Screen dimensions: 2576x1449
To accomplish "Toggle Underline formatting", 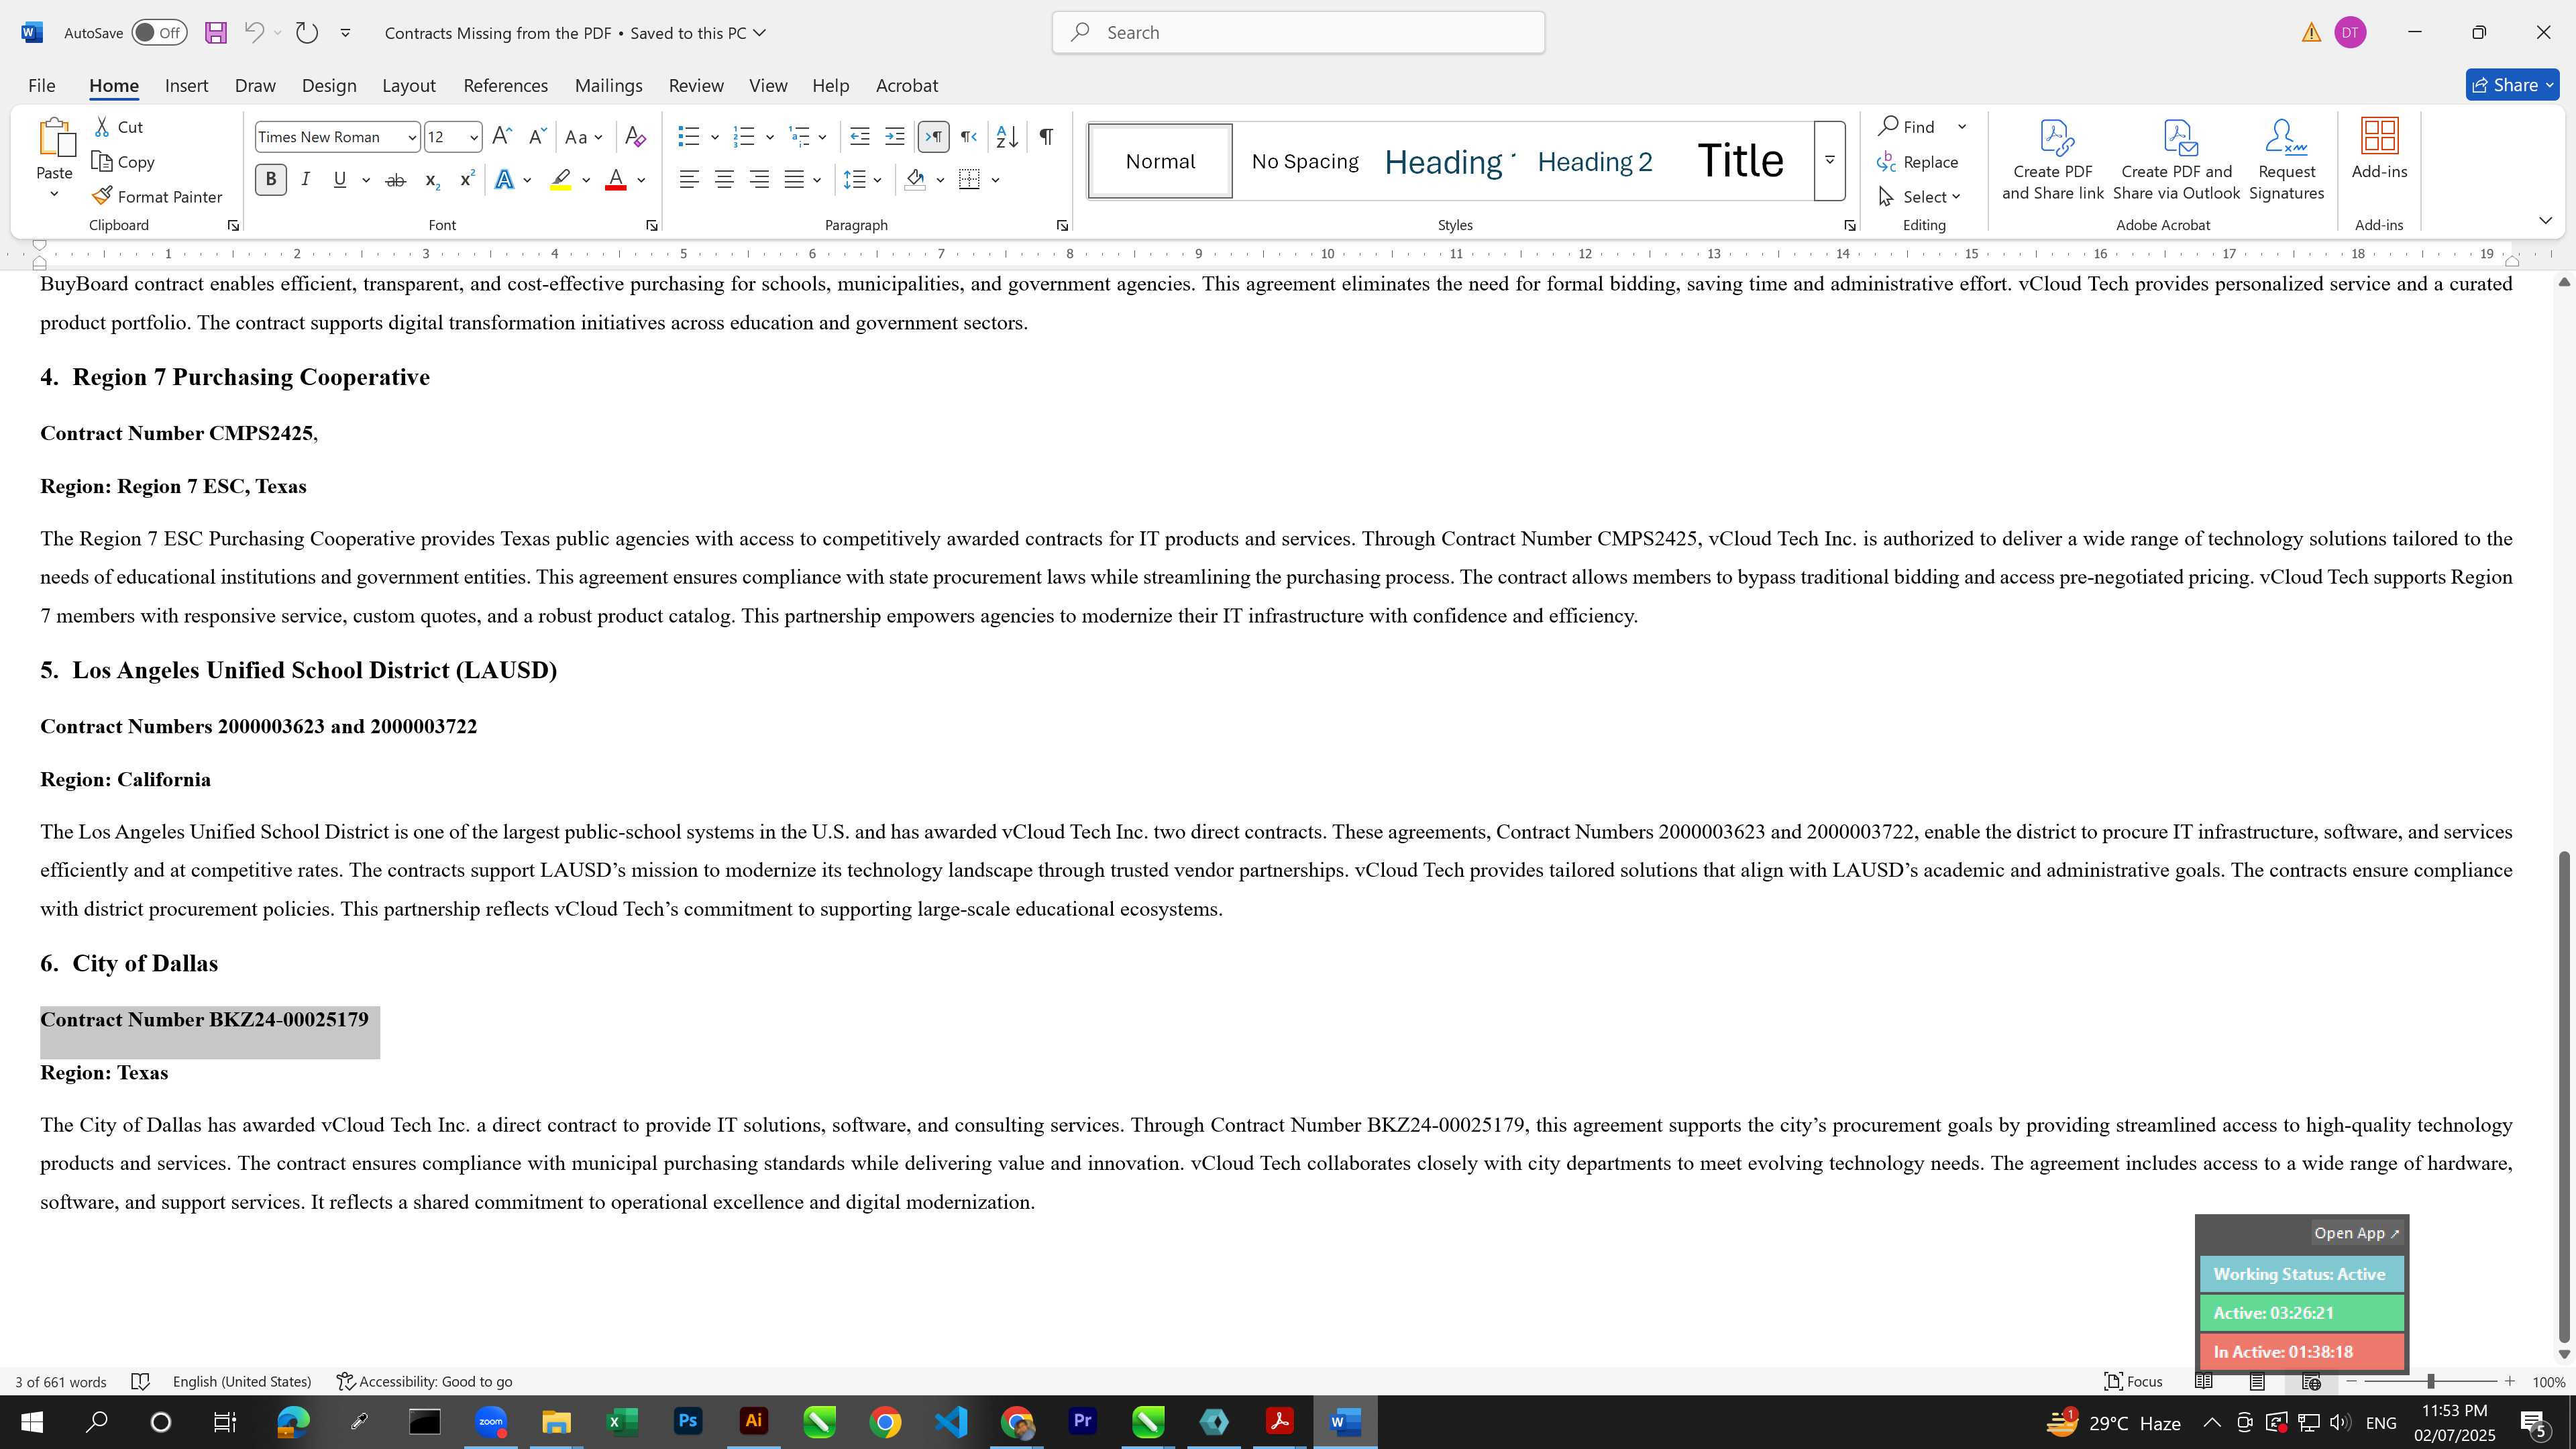I will tap(340, 179).
